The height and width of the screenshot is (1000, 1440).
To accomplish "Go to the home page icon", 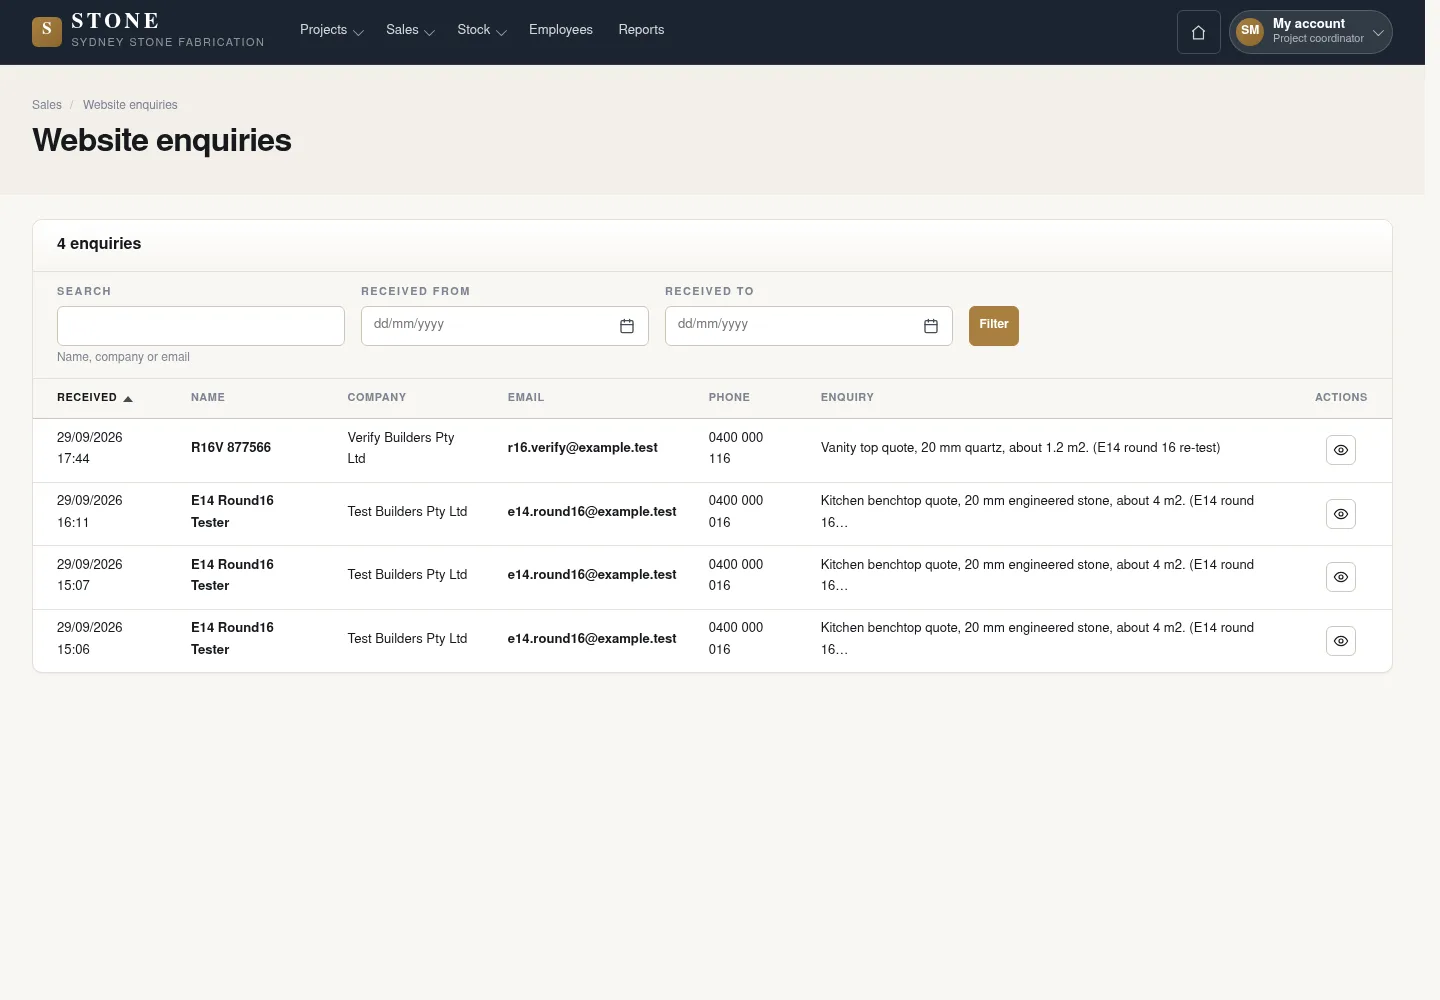I will (1198, 32).
